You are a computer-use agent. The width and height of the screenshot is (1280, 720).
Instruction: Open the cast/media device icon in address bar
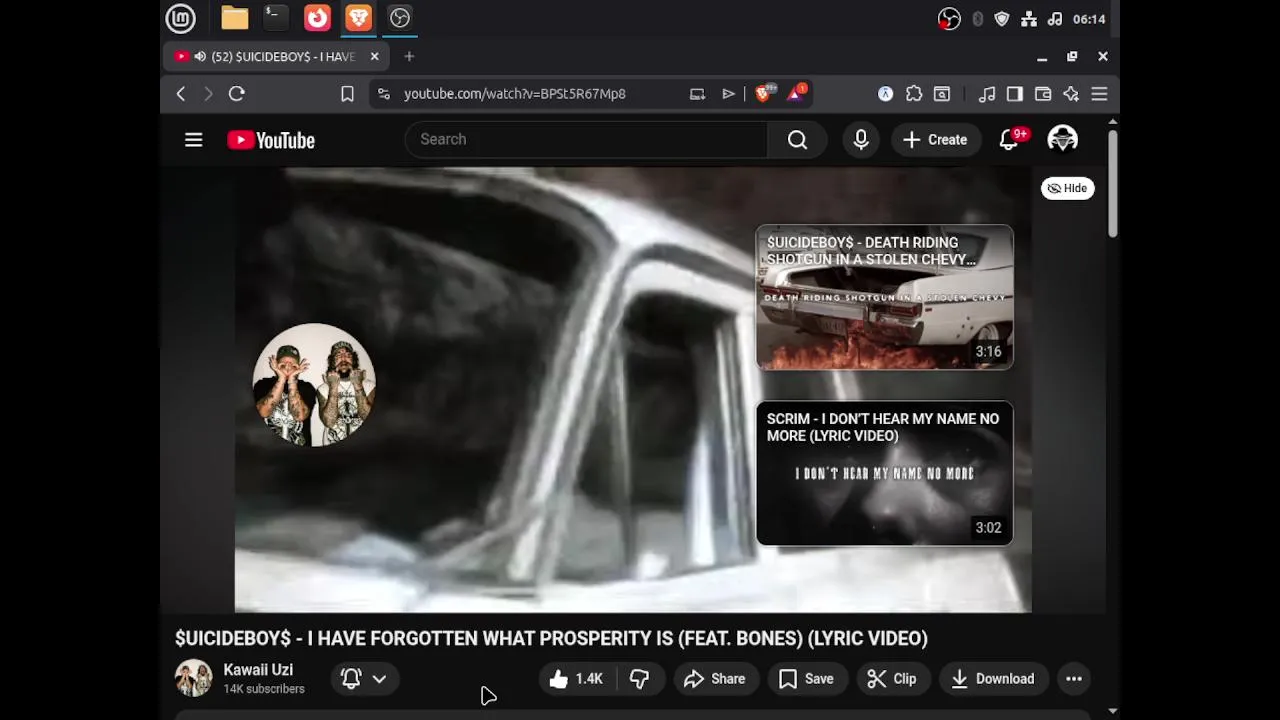tap(697, 94)
